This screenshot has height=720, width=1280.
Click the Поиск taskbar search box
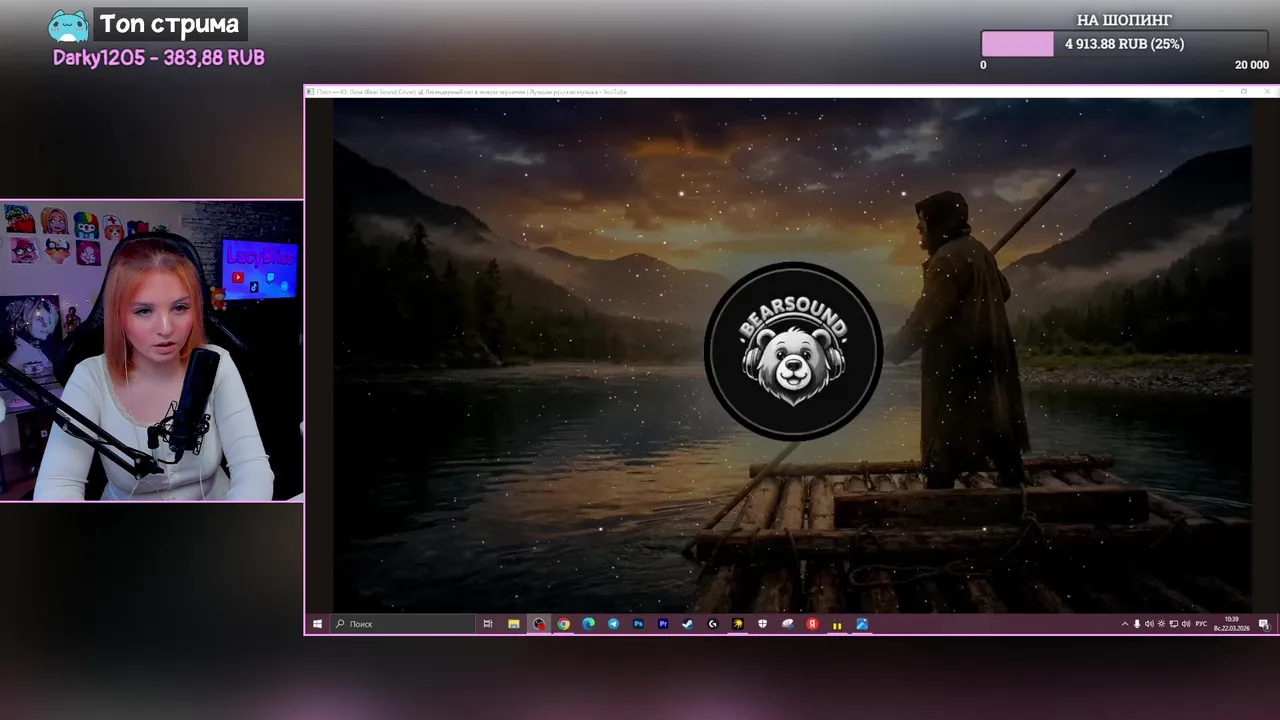coord(403,624)
